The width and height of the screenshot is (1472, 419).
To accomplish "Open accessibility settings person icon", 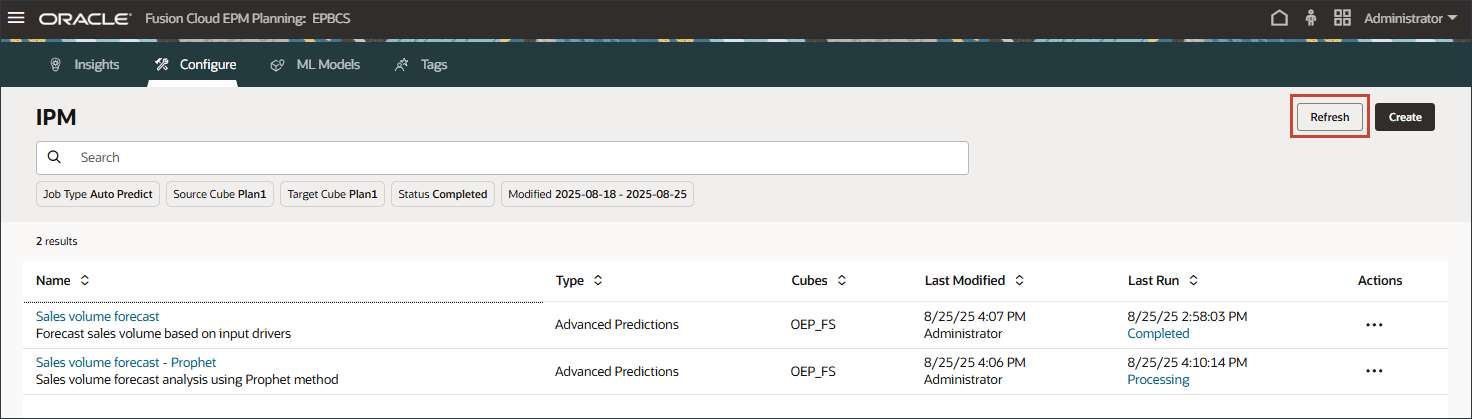I will coord(1311,18).
